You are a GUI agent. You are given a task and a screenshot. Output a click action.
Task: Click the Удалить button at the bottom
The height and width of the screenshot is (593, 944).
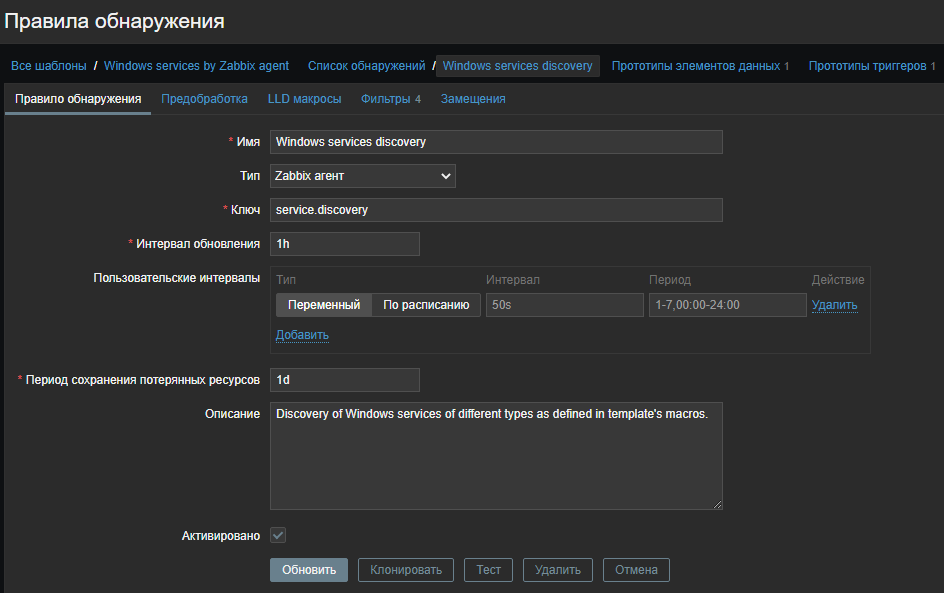click(557, 570)
